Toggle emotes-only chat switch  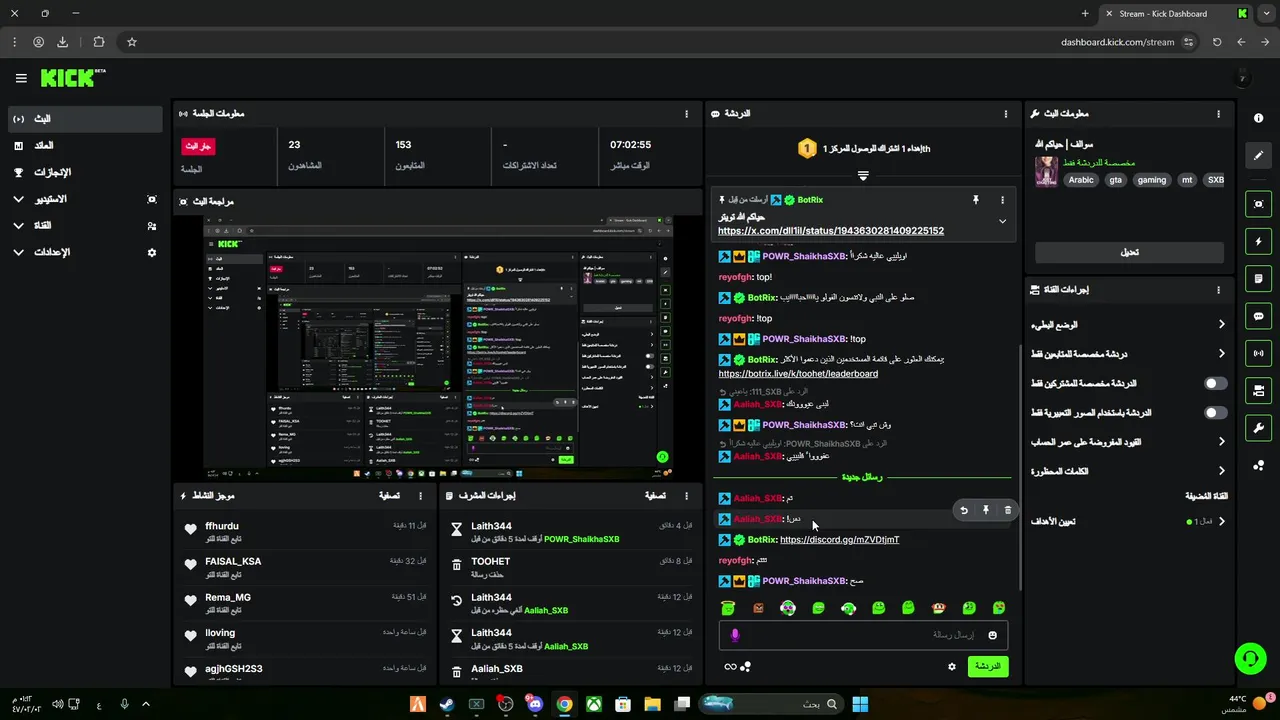point(1215,412)
